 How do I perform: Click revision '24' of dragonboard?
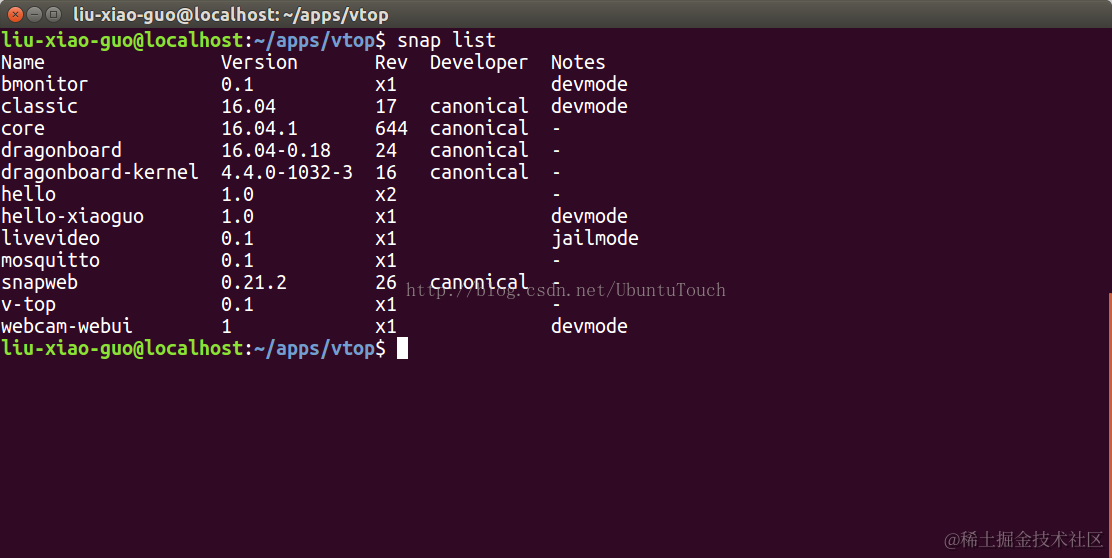(x=386, y=150)
